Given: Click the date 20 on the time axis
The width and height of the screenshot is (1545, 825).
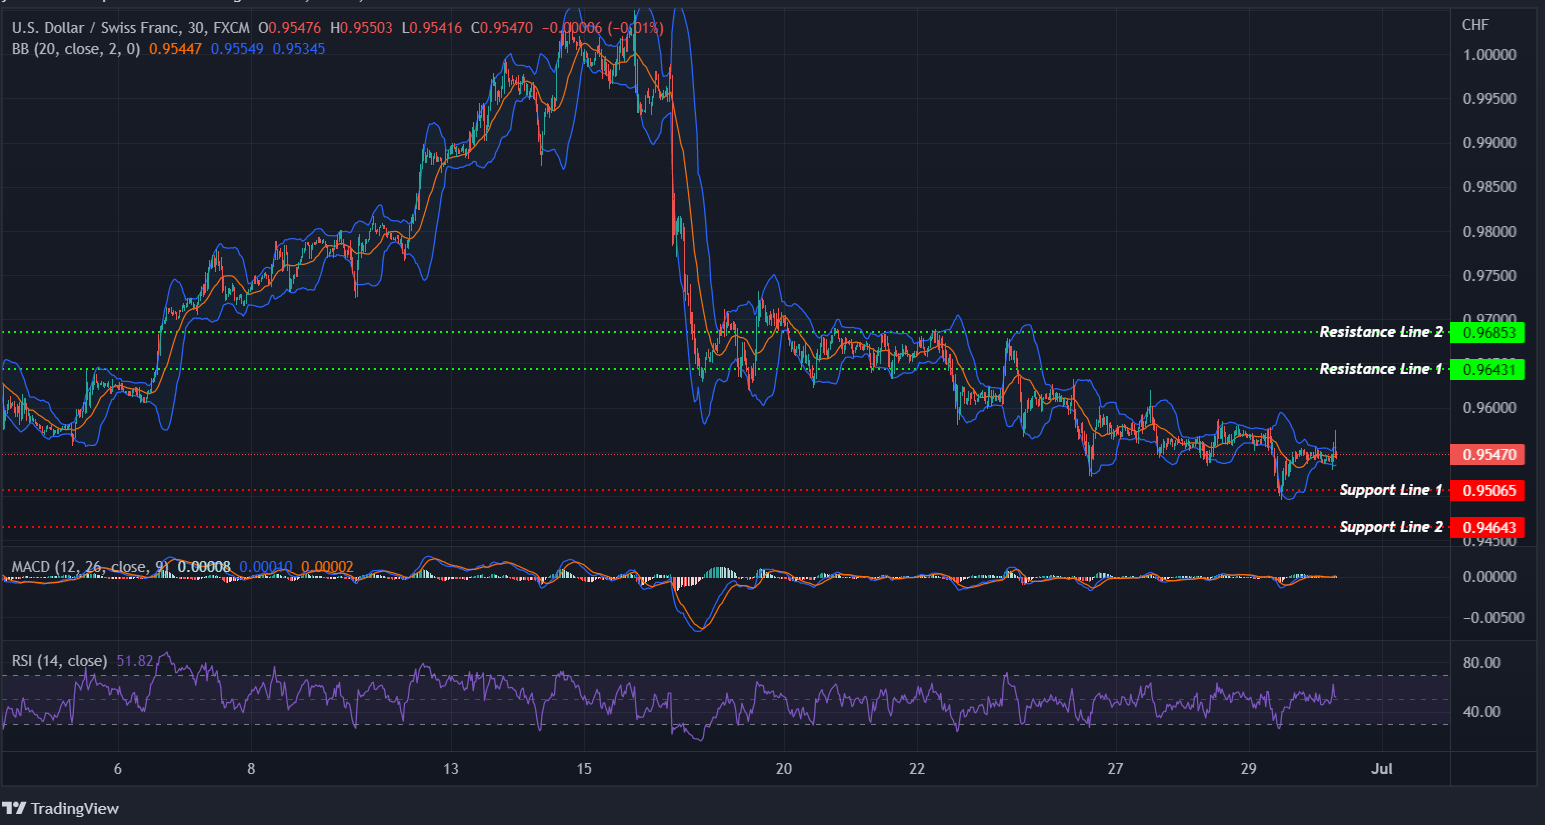Looking at the screenshot, I should [783, 769].
